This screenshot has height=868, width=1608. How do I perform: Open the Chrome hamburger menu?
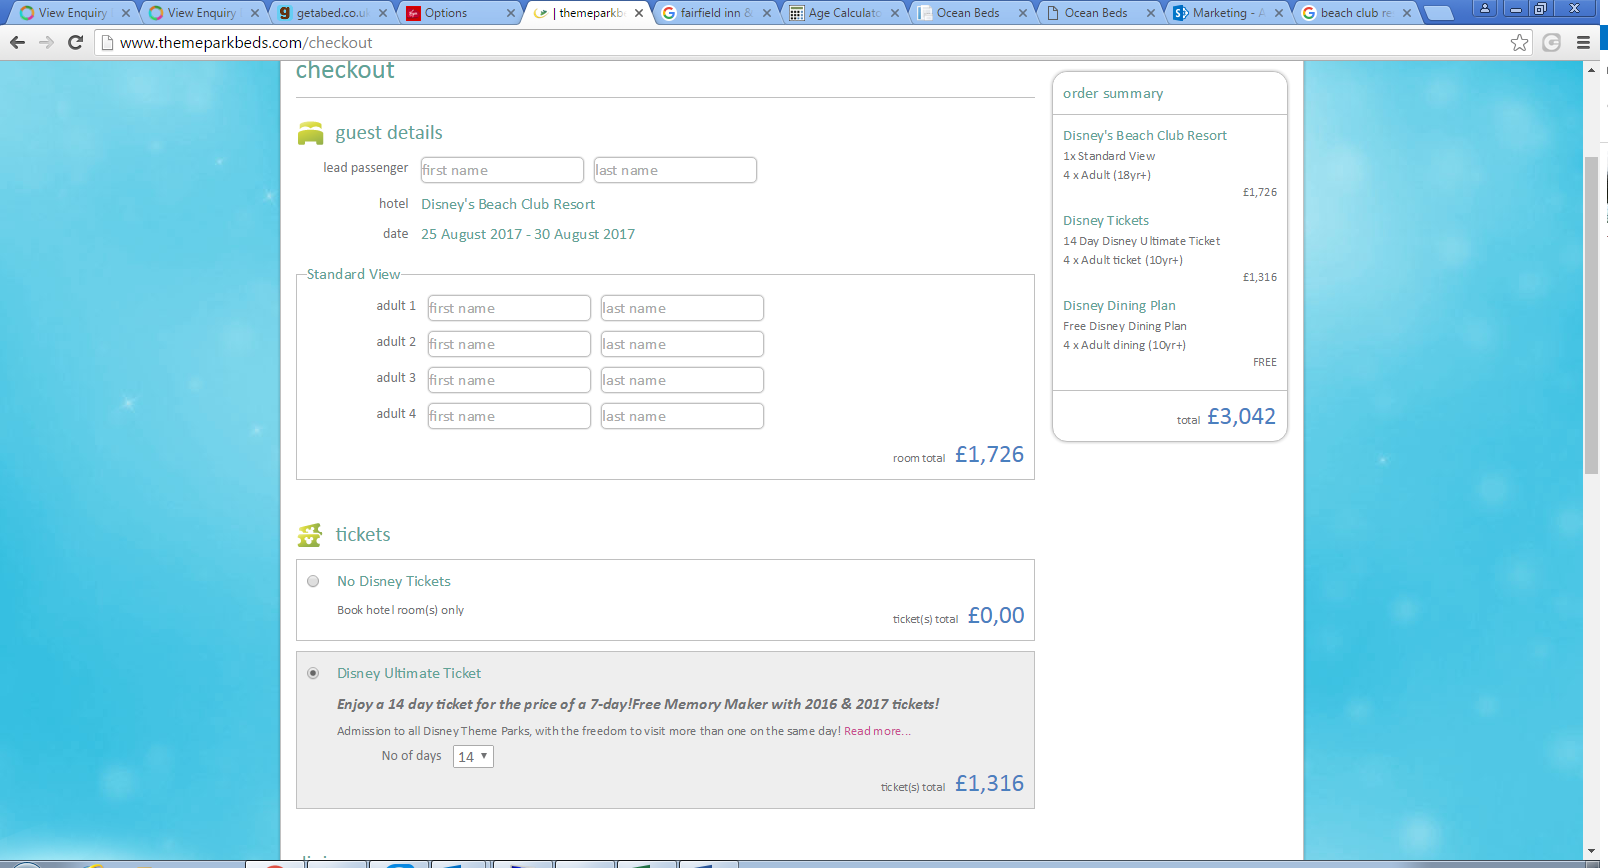1583,42
